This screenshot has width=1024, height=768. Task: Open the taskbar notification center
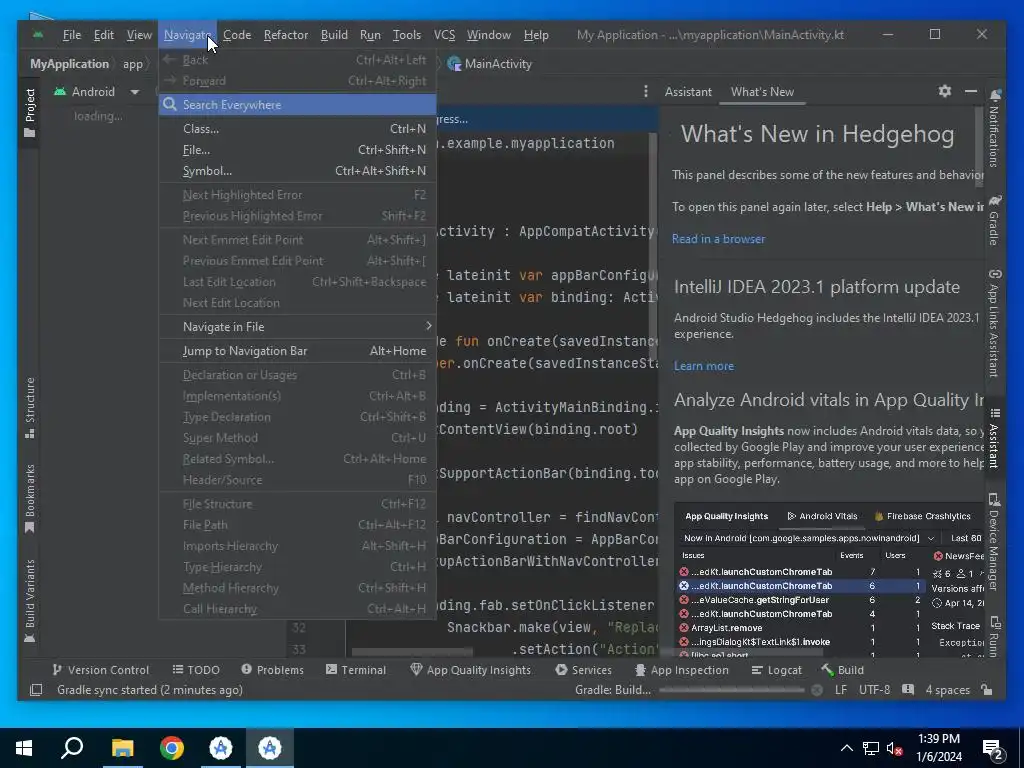click(993, 748)
